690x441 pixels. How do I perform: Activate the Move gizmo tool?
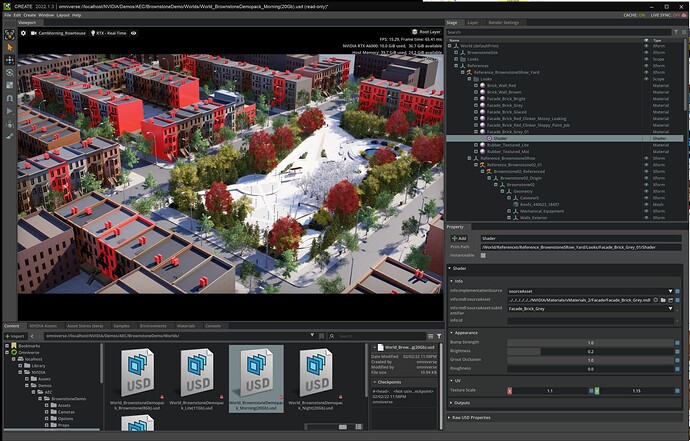tap(10, 60)
